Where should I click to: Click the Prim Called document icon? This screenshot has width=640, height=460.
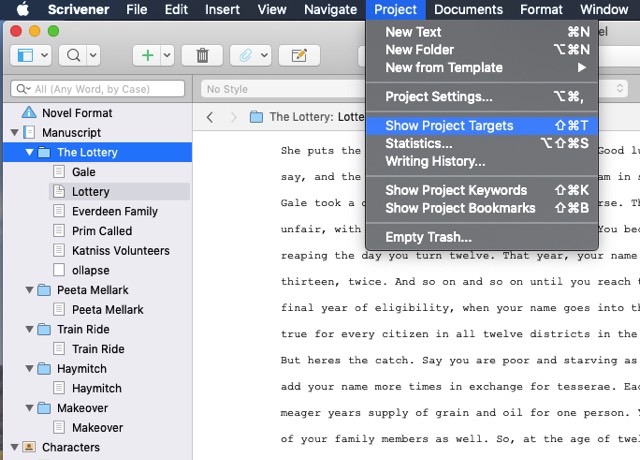click(59, 231)
